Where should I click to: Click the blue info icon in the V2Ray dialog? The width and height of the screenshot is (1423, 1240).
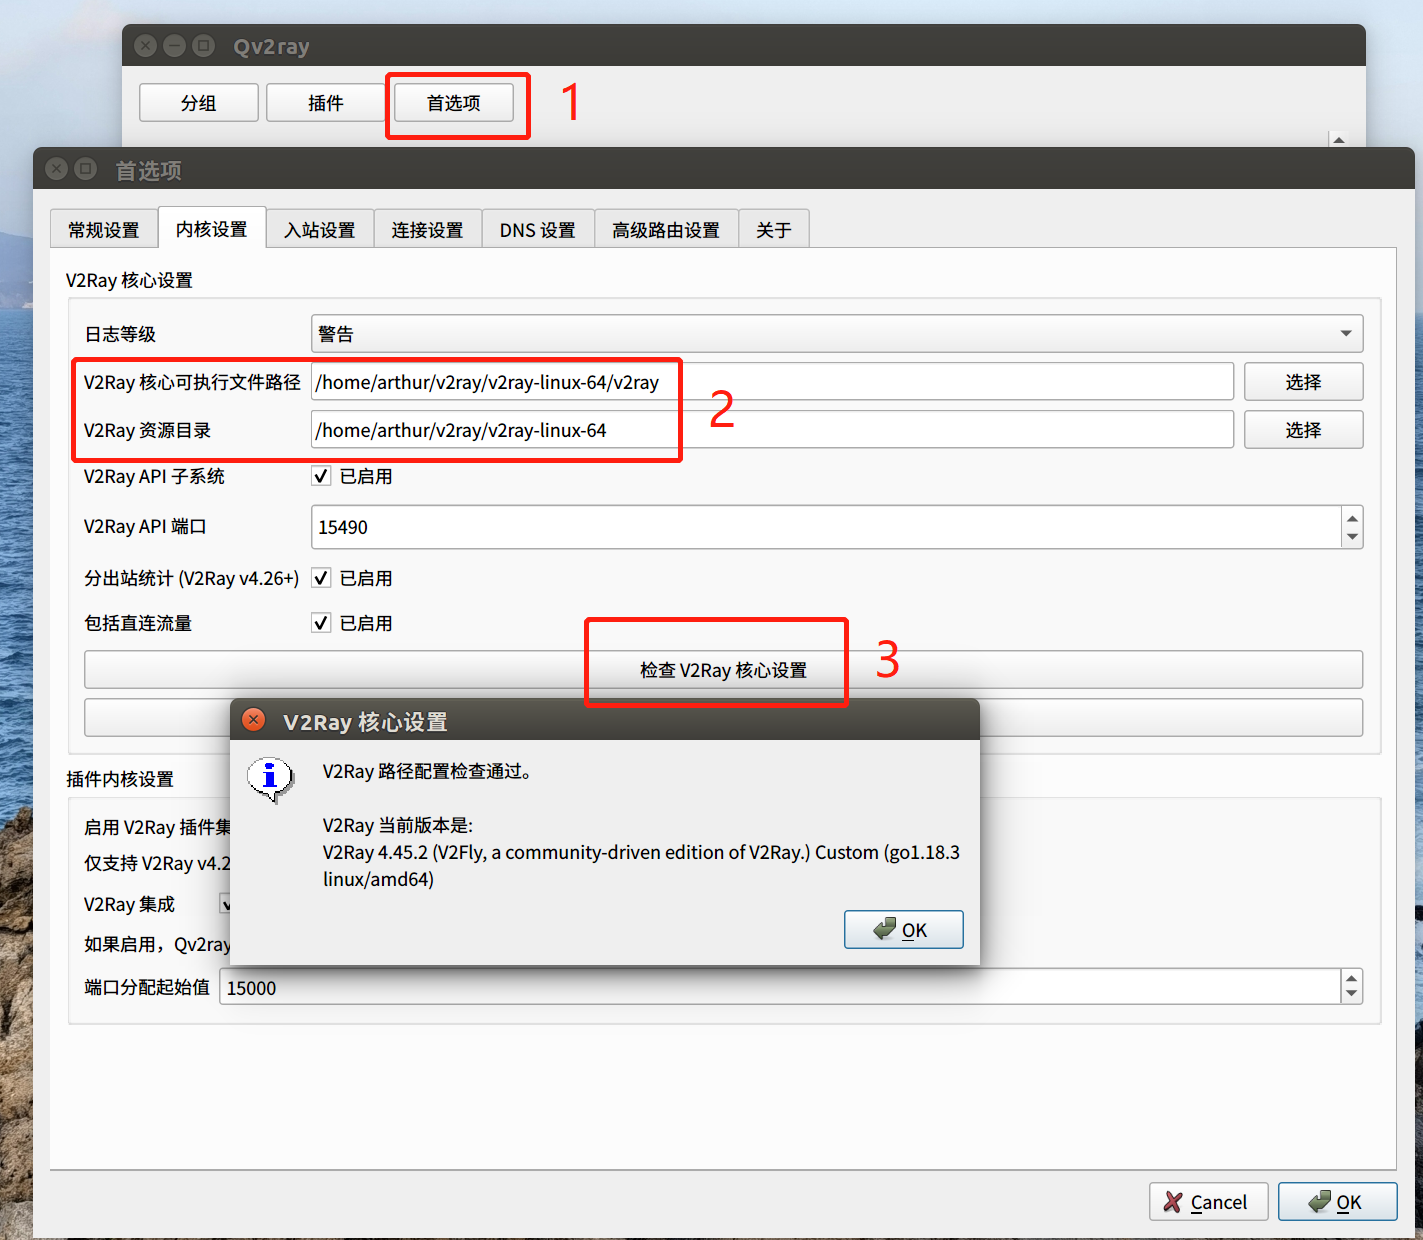click(x=270, y=779)
